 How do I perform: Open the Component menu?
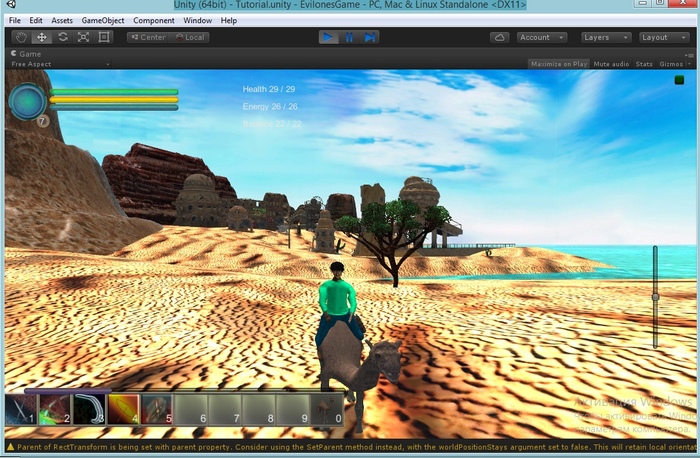[x=153, y=20]
